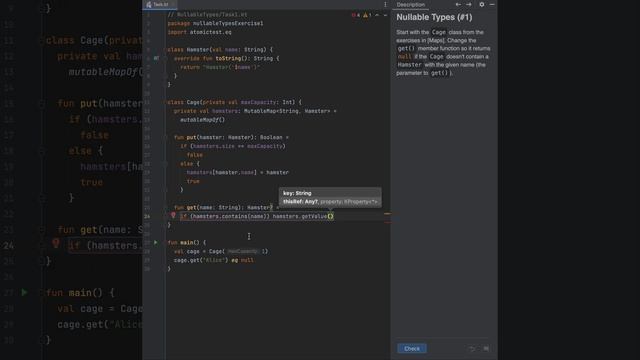
Task: Jump to next highlighted problem arrow
Action: [385, 15]
